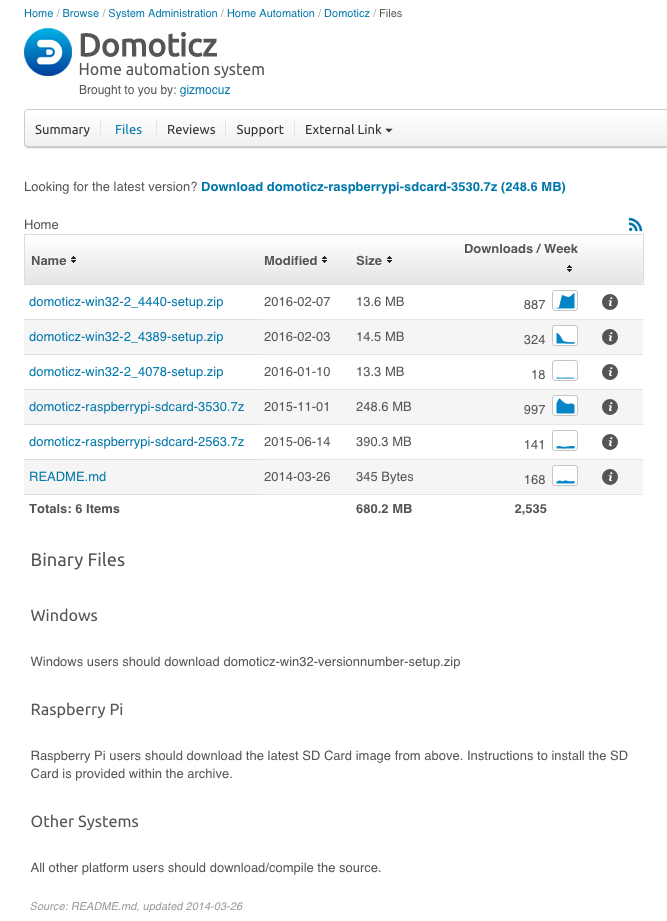
Task: Click the Windows section heading
Action: coord(64,615)
